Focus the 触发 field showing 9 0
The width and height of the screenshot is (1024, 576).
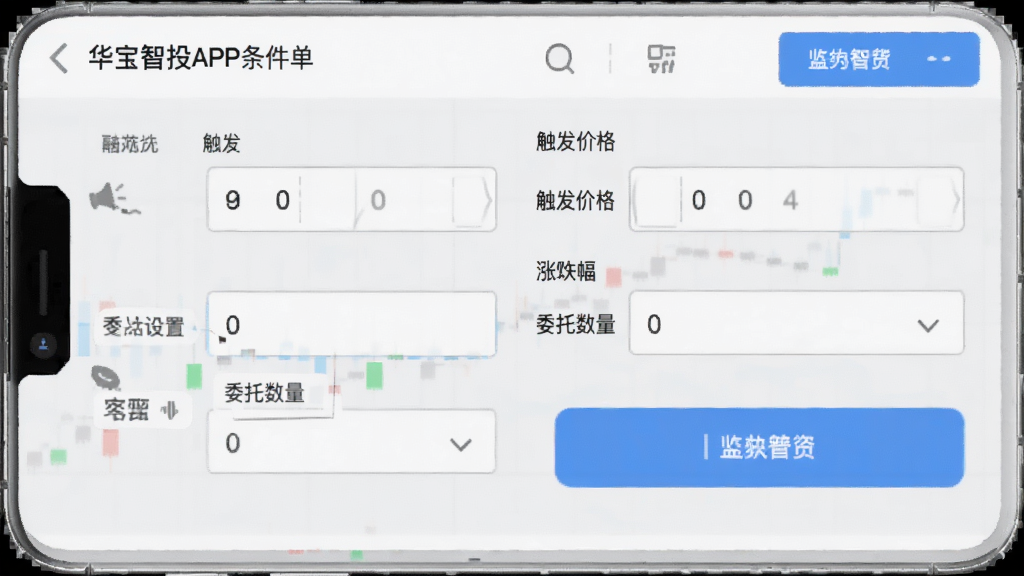351,199
